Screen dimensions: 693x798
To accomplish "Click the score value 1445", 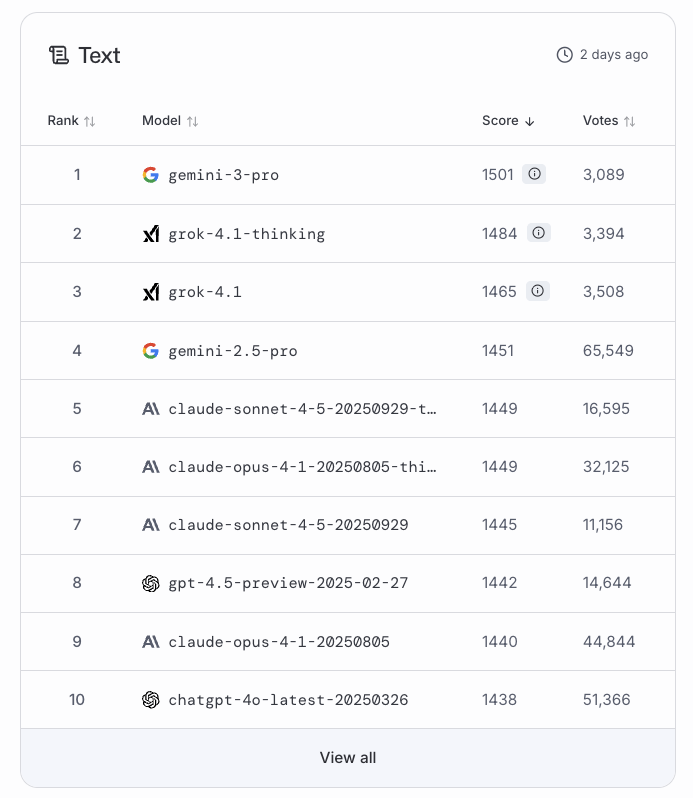I will click(x=500, y=525).
